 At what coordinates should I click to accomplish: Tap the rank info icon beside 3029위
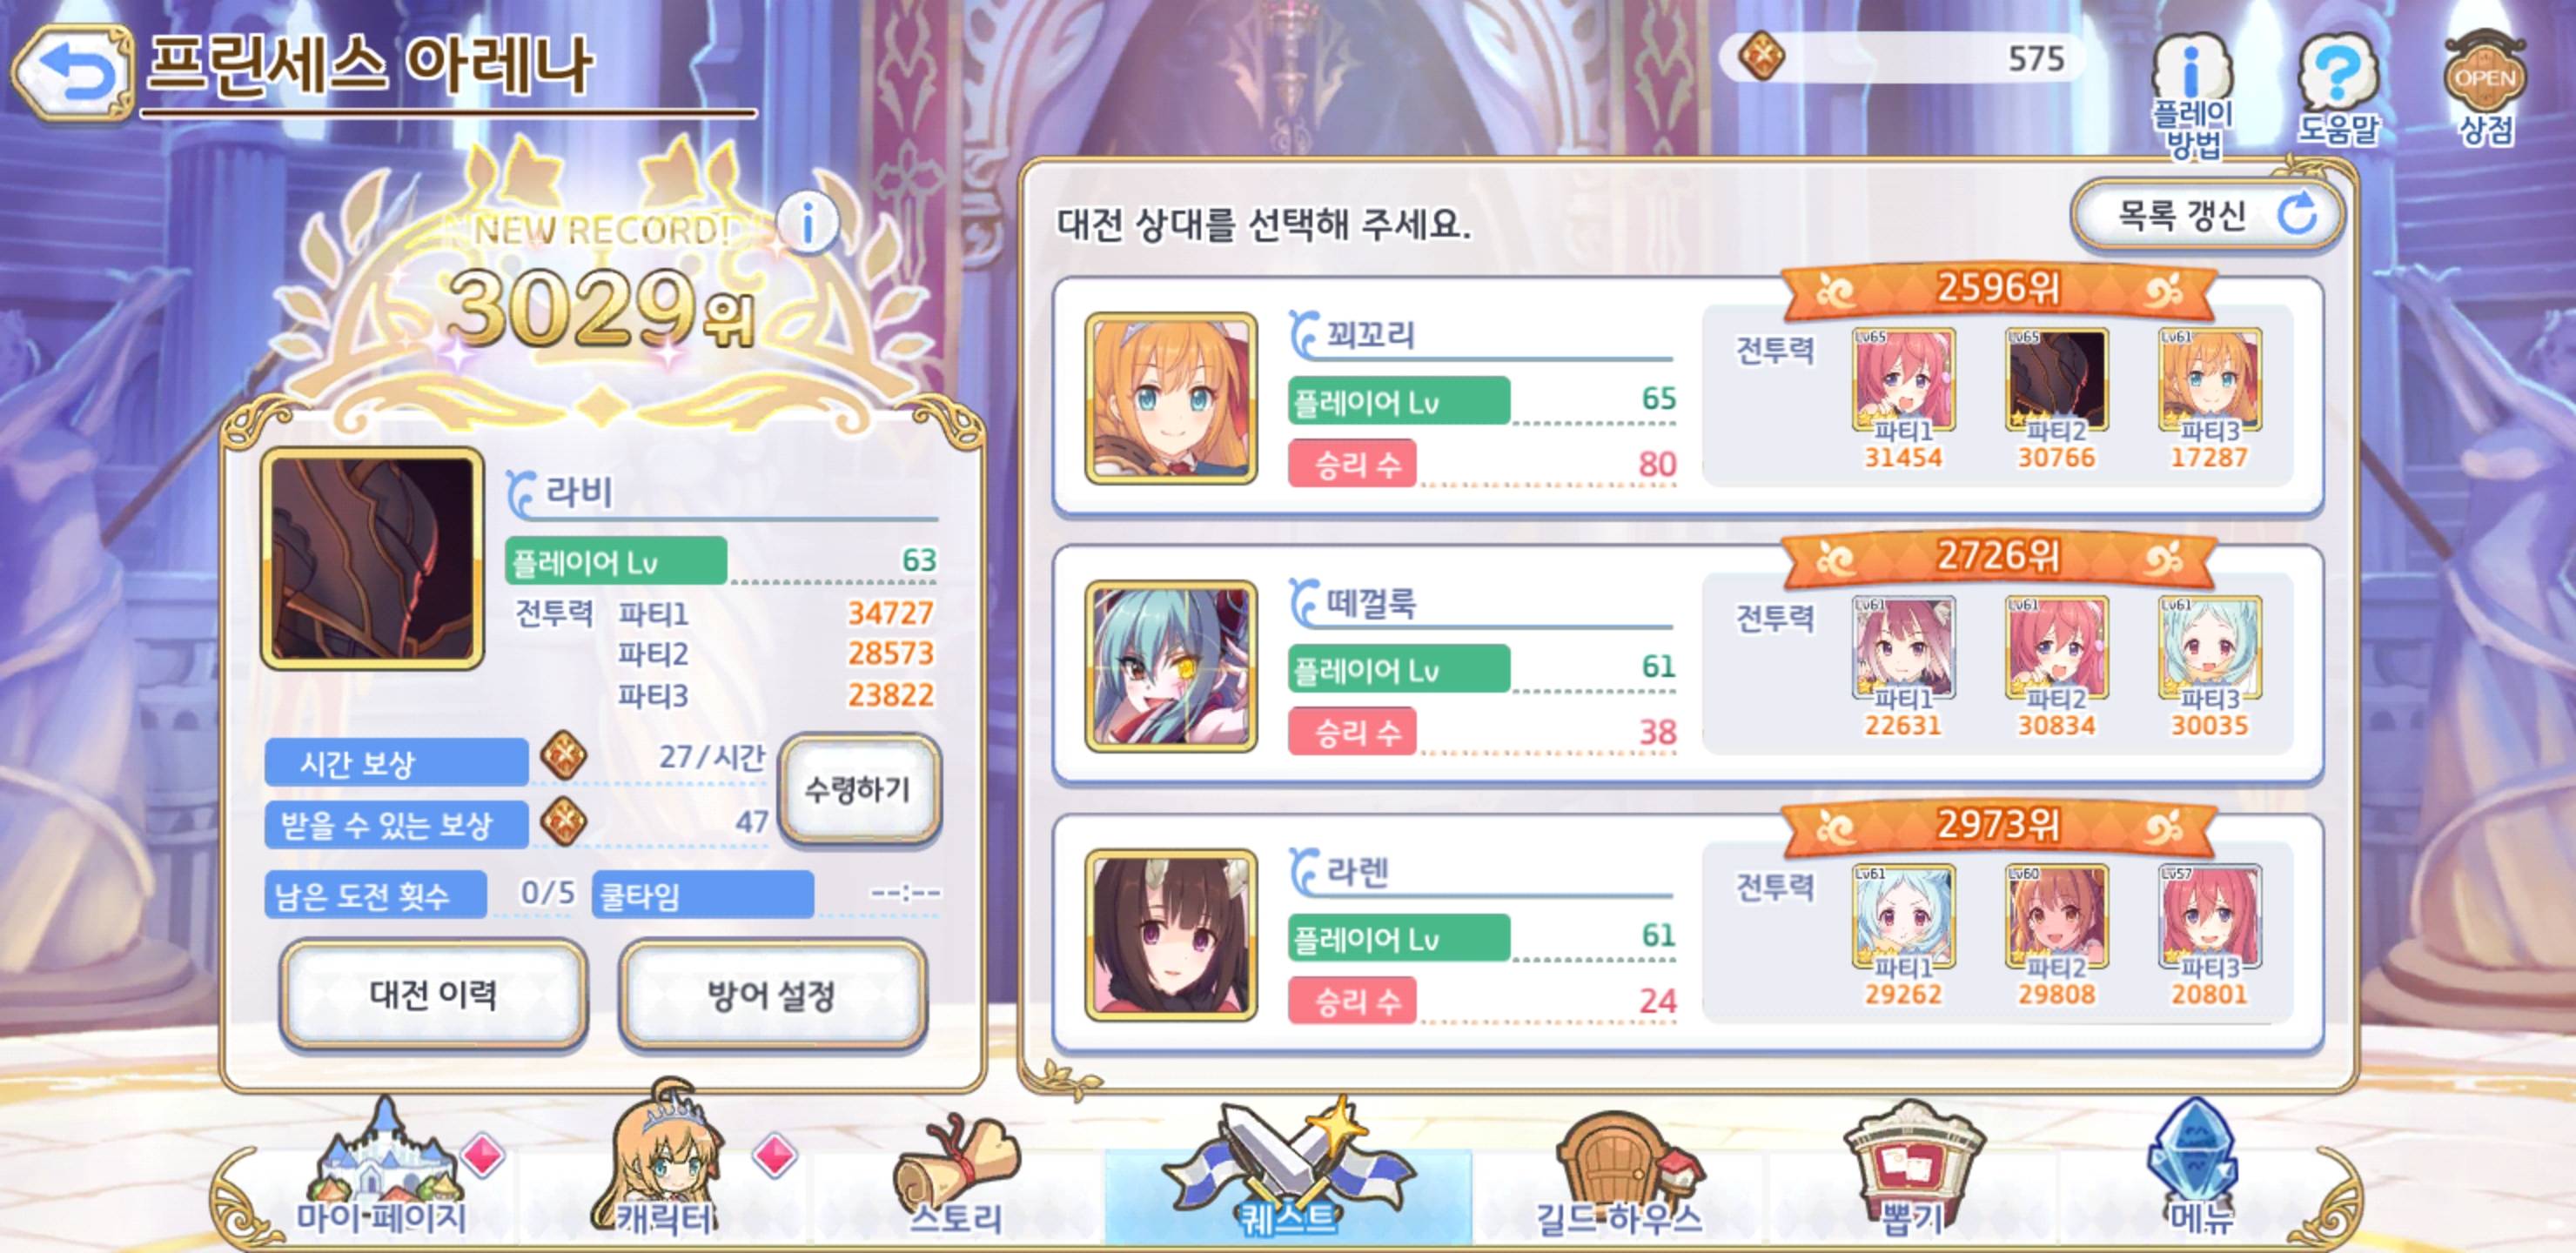[x=807, y=222]
